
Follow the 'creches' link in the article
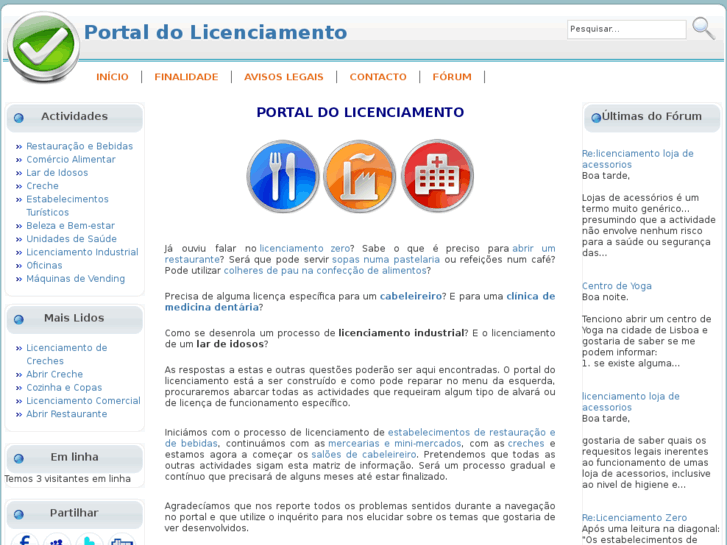tap(526, 444)
